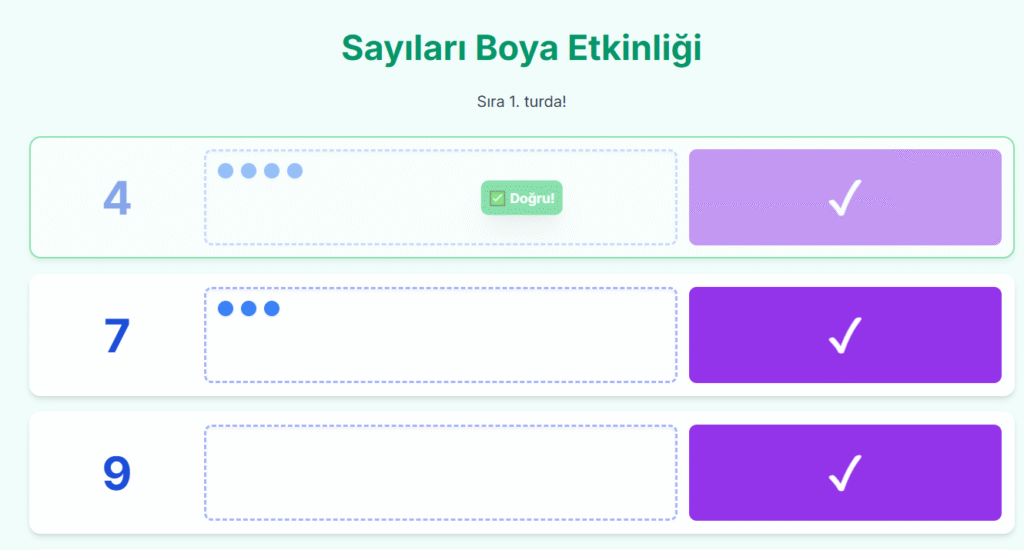The image size is (1024, 550).
Task: Click the "Sıra 1. turda!" status text
Action: 521,102
